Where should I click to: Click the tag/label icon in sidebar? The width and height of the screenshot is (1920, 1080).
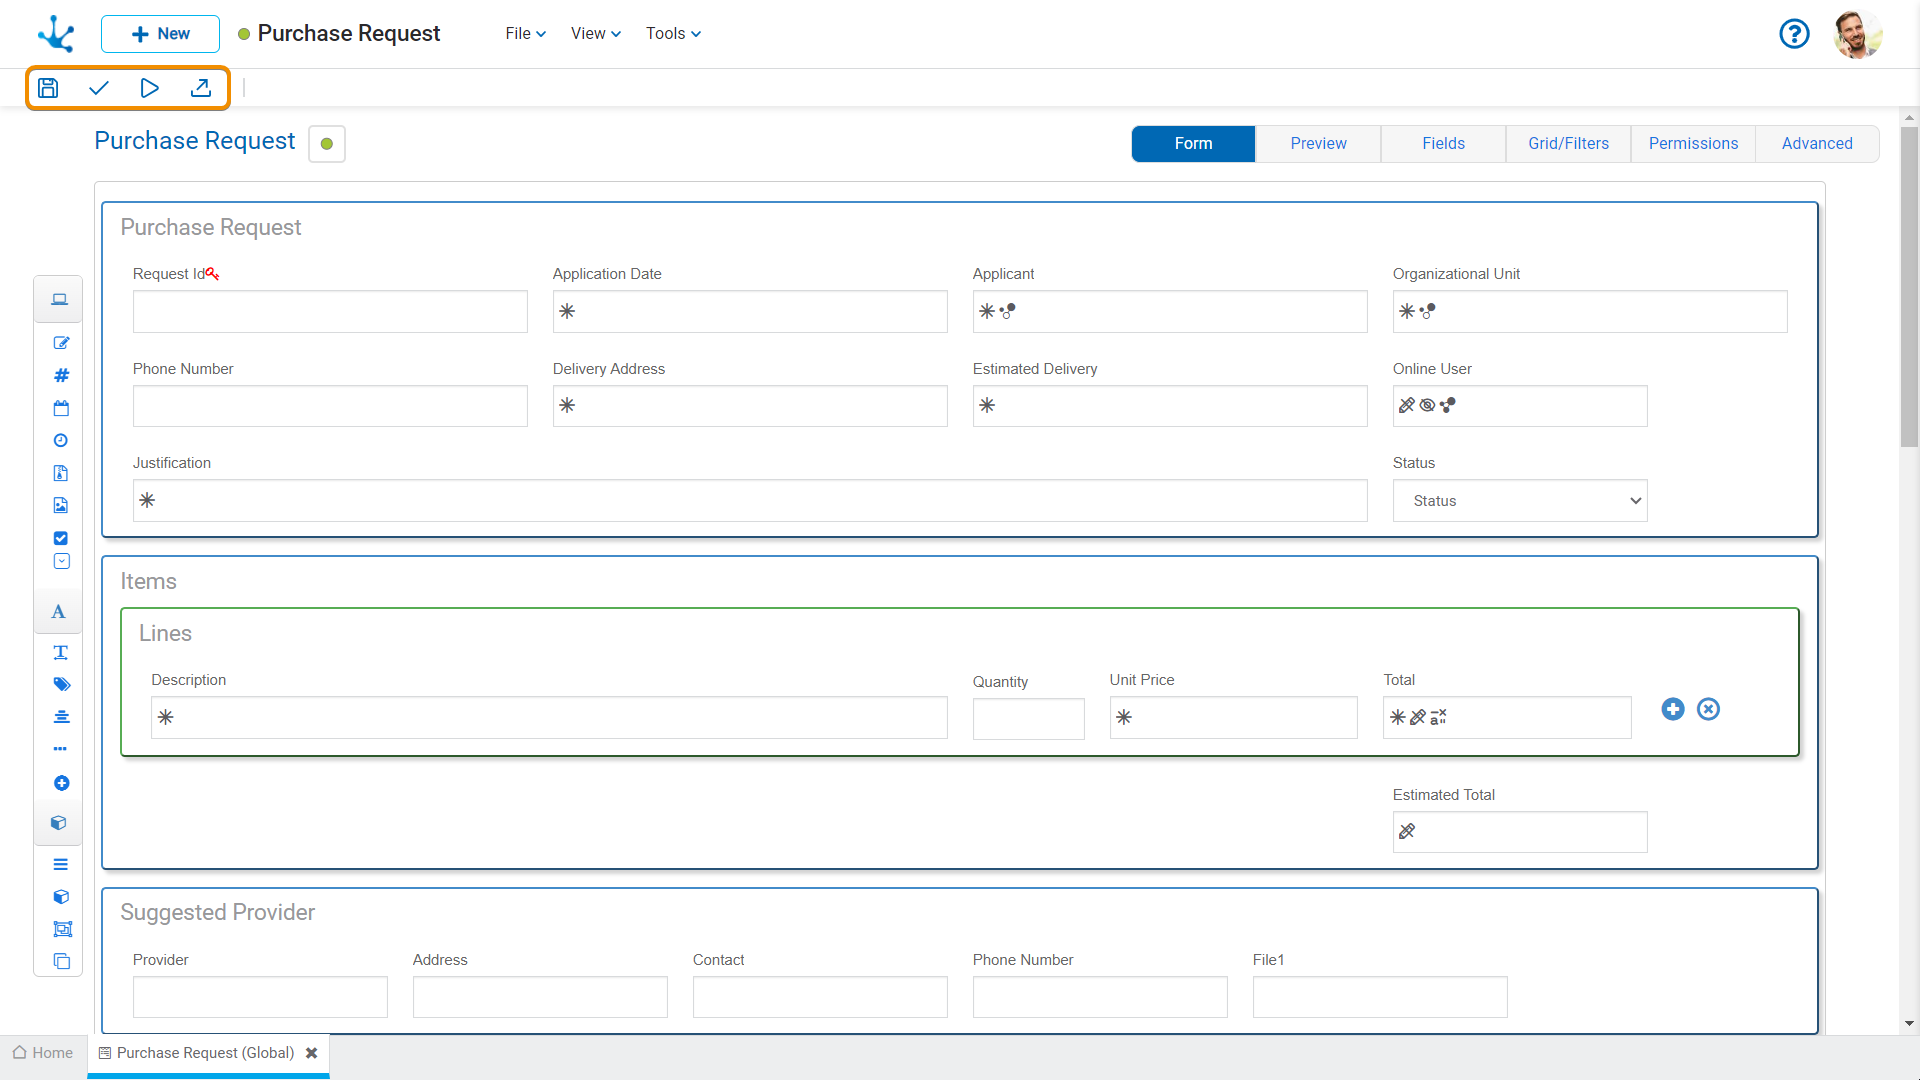pos(61,682)
